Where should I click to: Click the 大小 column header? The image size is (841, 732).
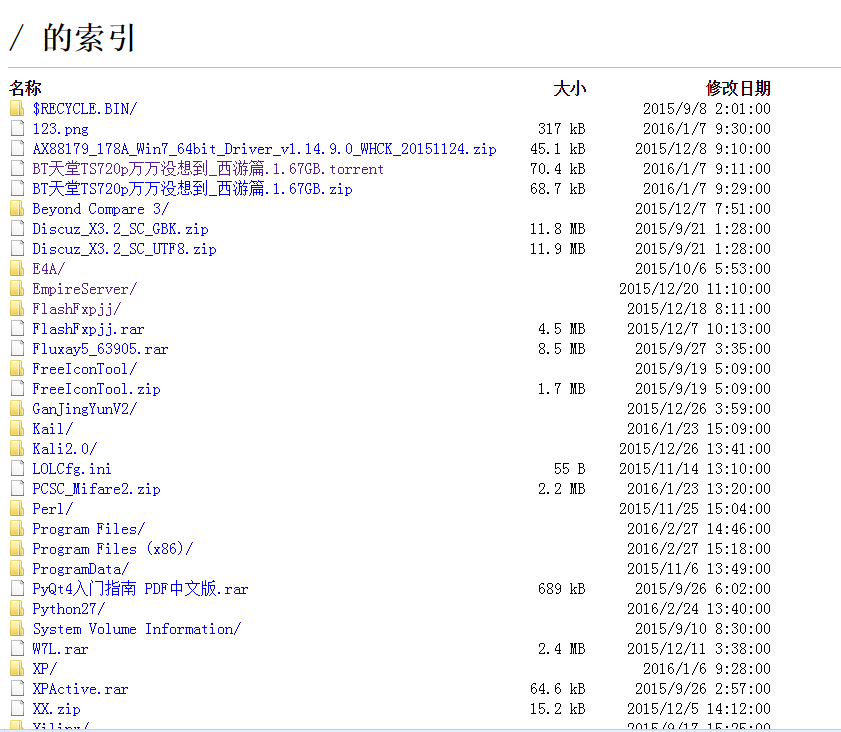[569, 88]
